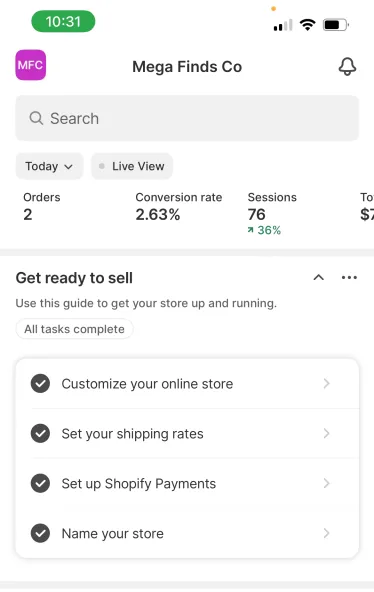374x592 pixels.
Task: Open Live View
Action: 132,166
